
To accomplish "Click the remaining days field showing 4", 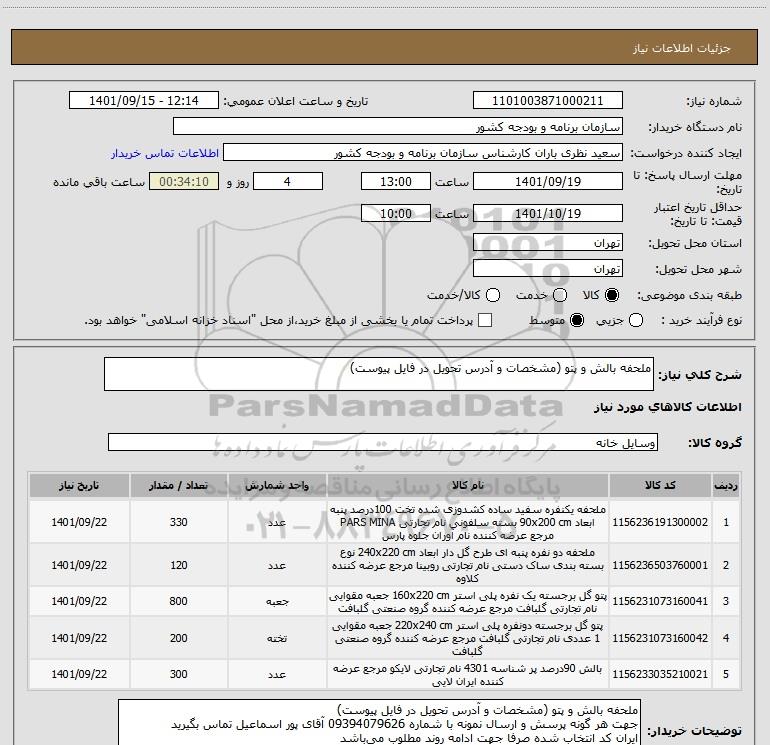I will [288, 181].
